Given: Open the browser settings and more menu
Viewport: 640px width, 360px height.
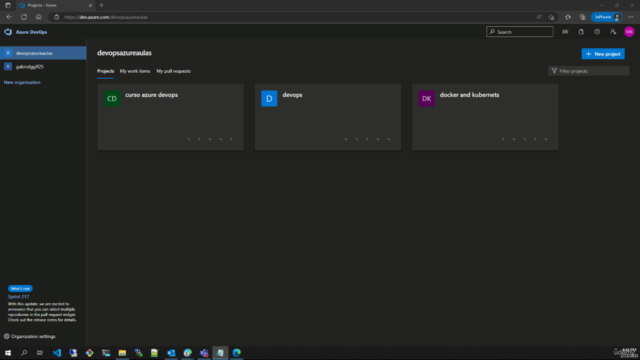Looking at the screenshot, I should pyautogui.click(x=631, y=17).
